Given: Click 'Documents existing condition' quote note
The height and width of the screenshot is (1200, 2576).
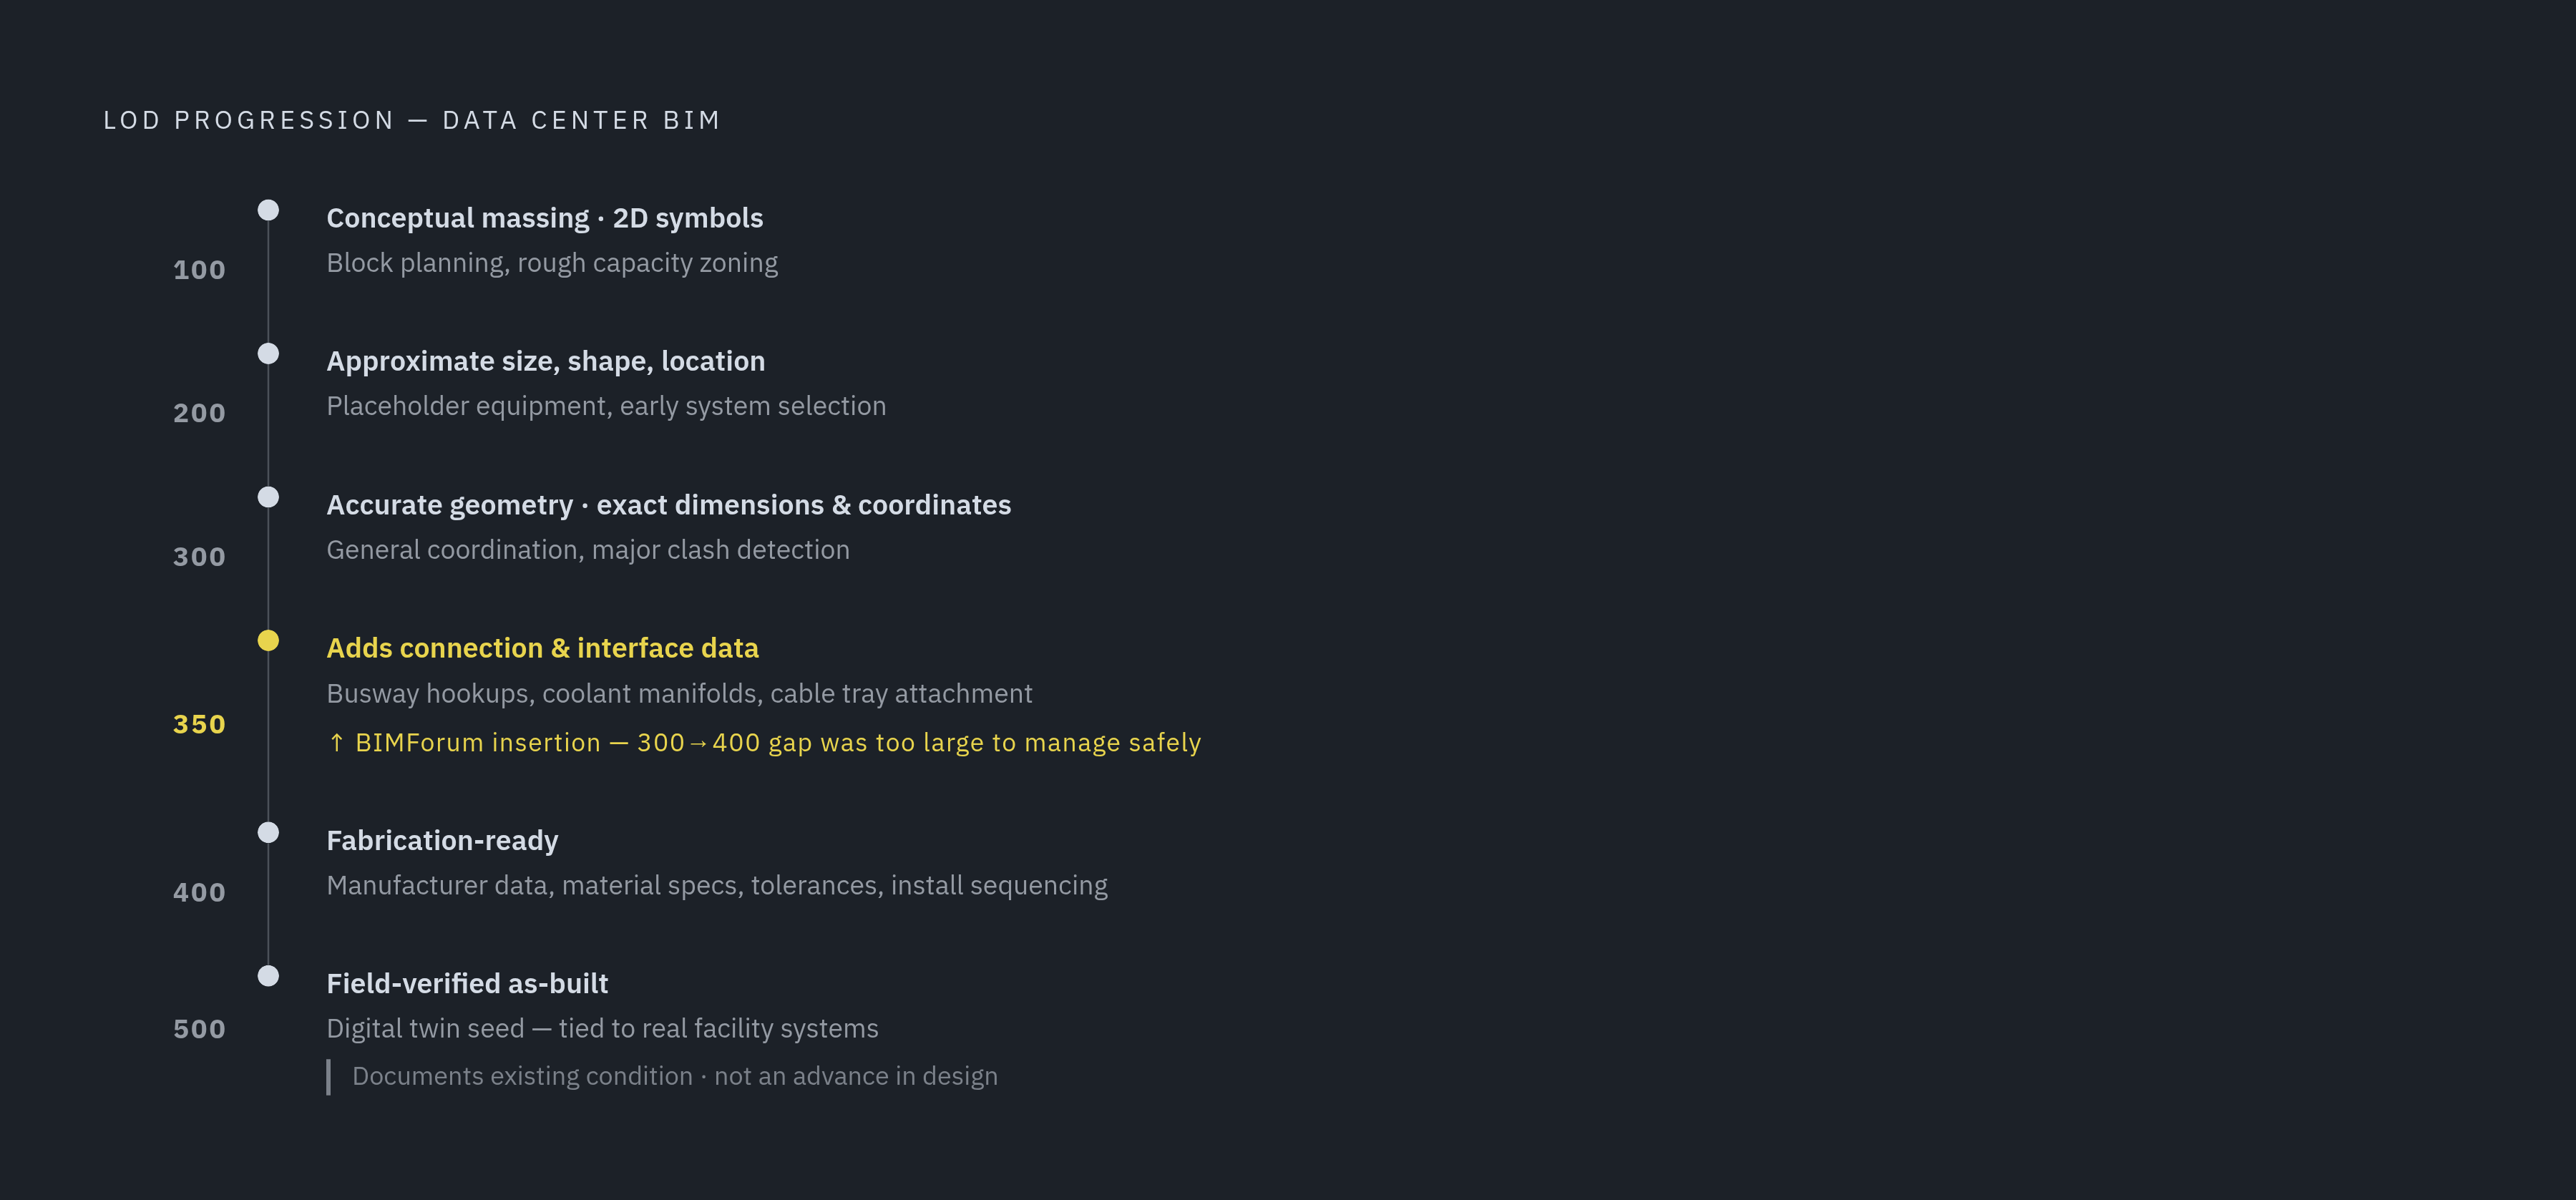Looking at the screenshot, I should pos(662,1077).
